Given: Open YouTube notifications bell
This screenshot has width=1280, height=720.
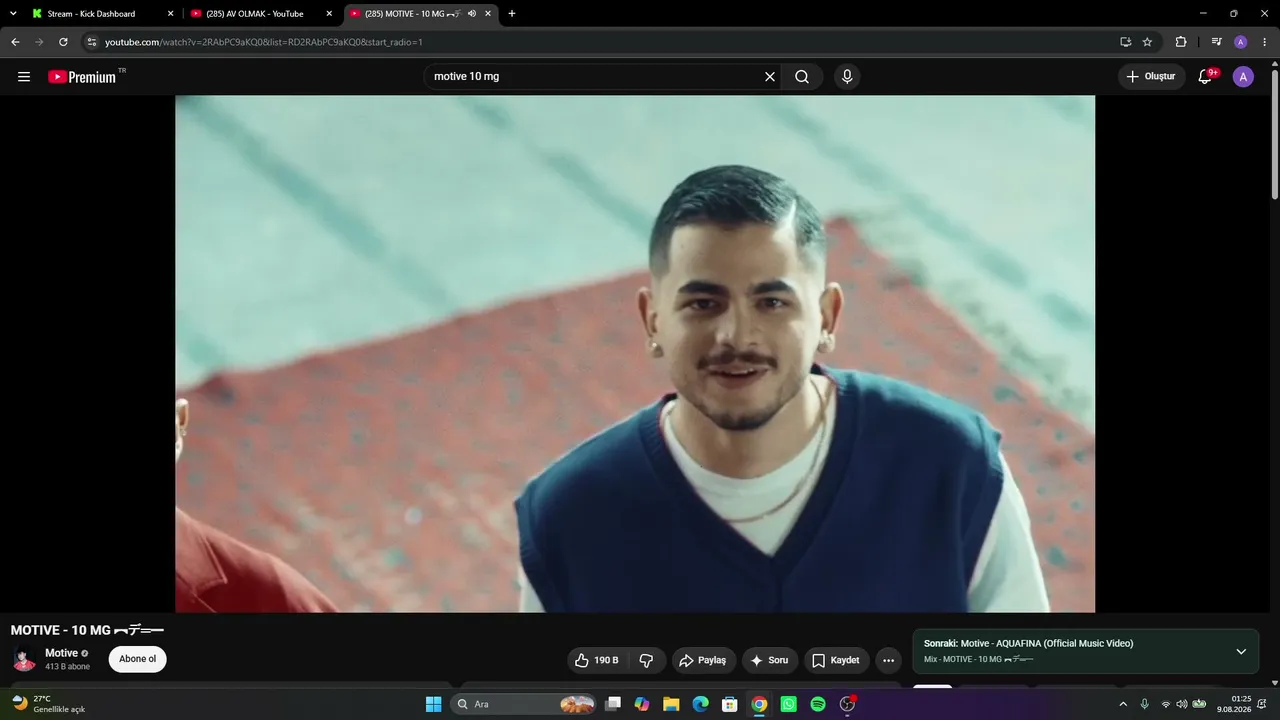Looking at the screenshot, I should pos(1206,77).
